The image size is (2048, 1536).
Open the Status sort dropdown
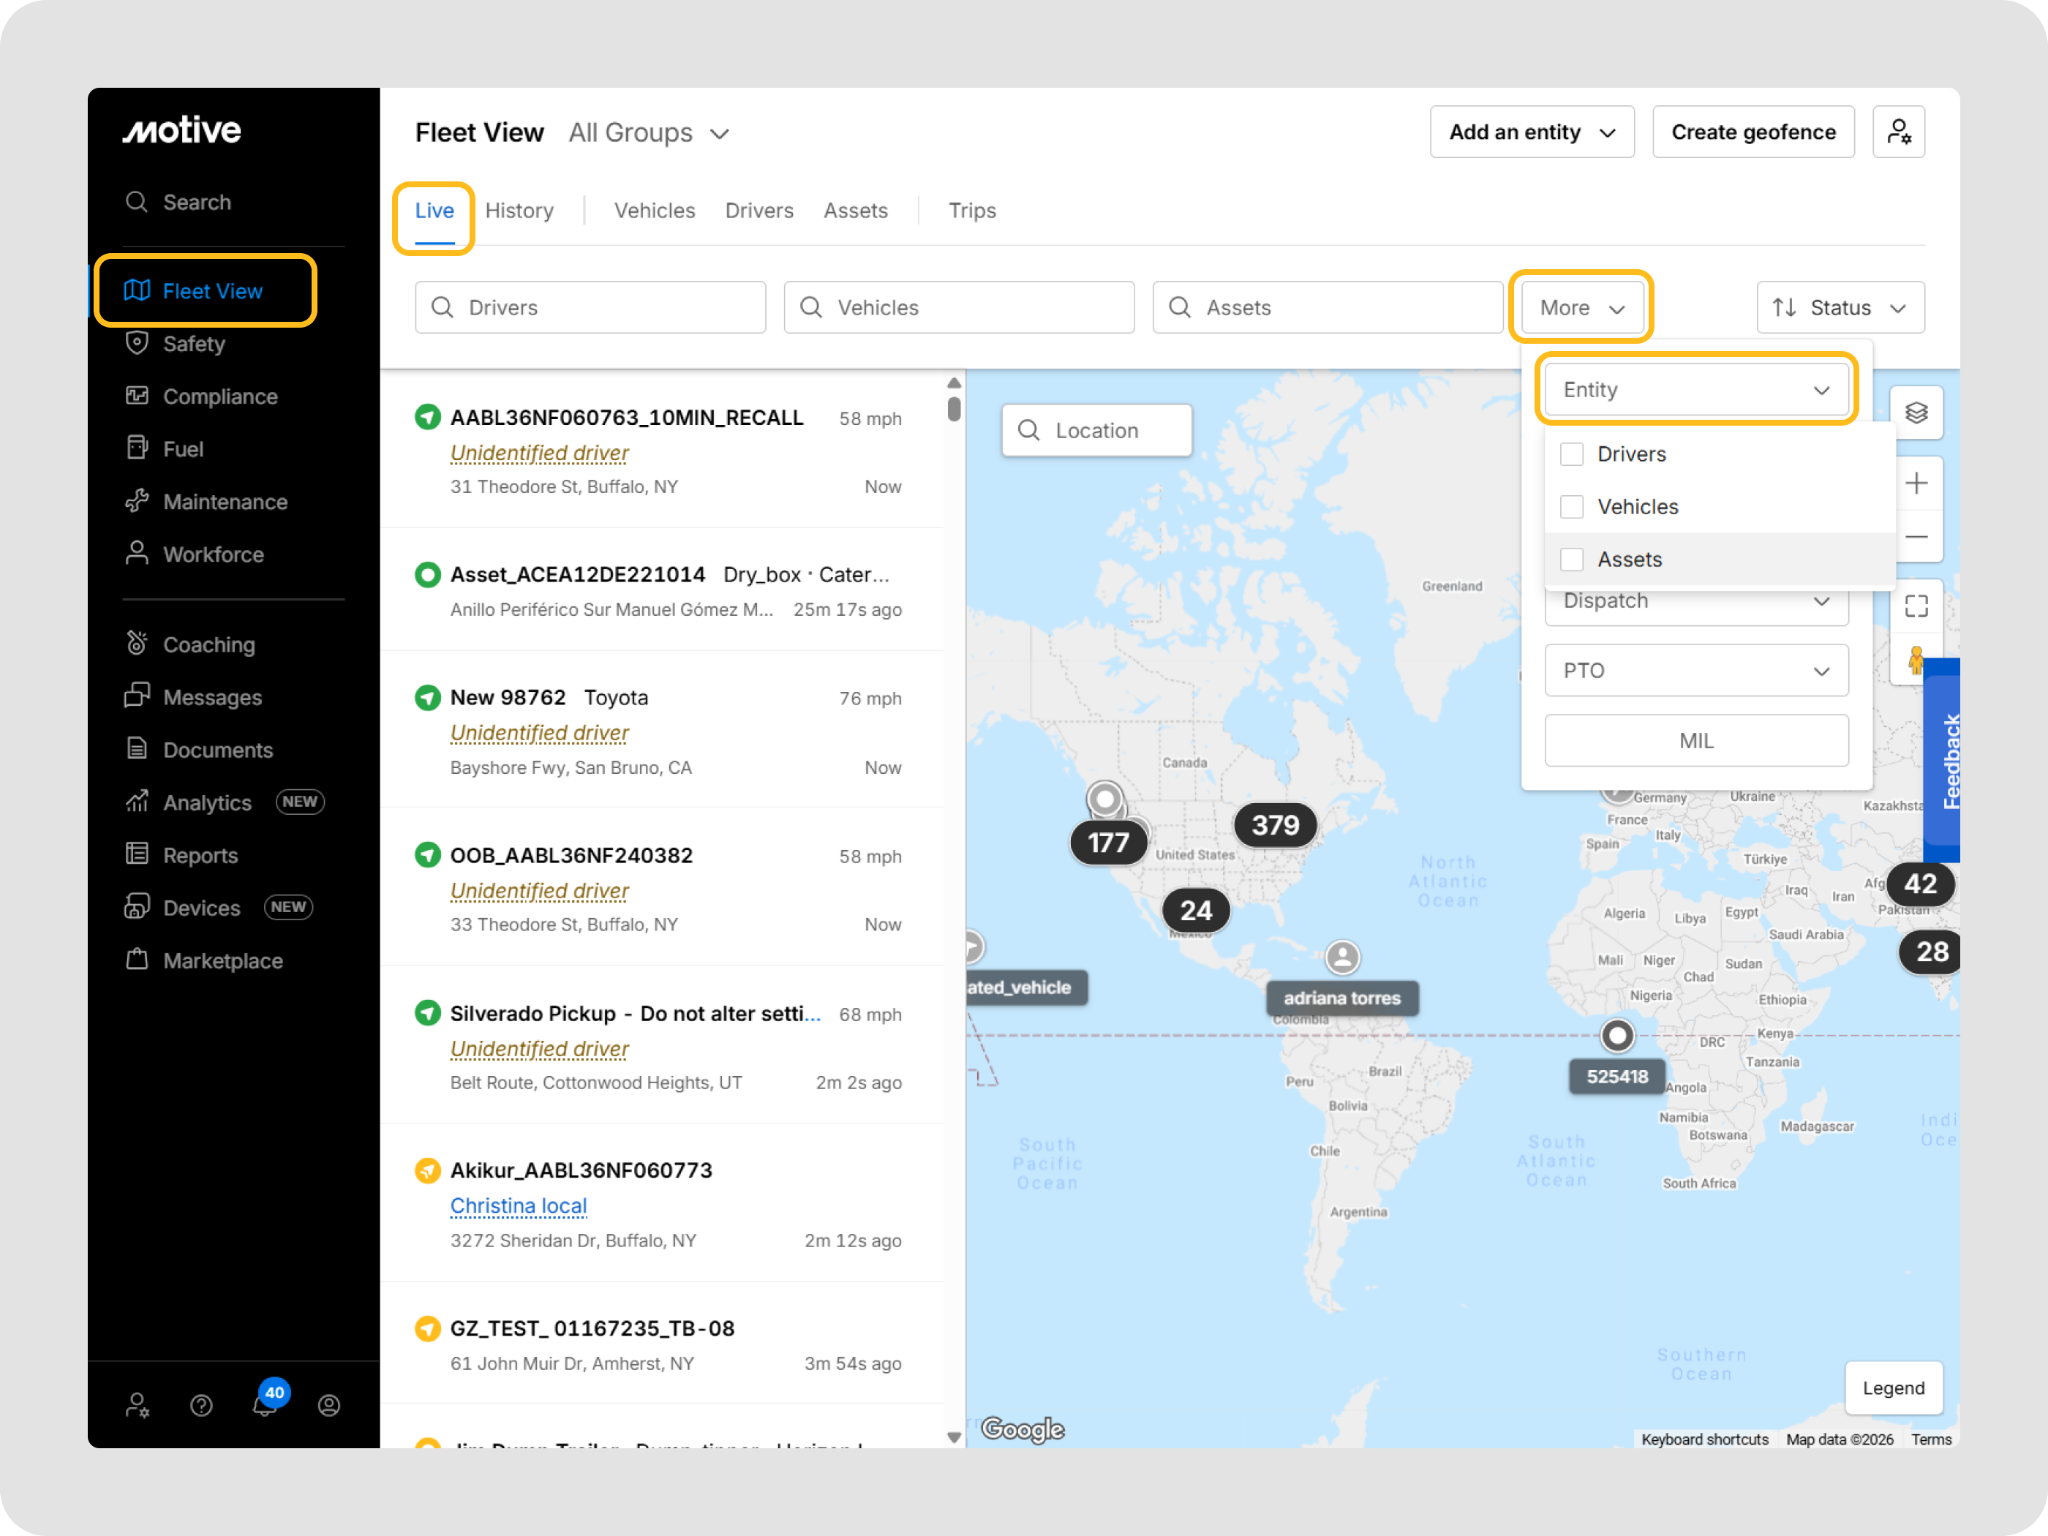coord(1840,308)
